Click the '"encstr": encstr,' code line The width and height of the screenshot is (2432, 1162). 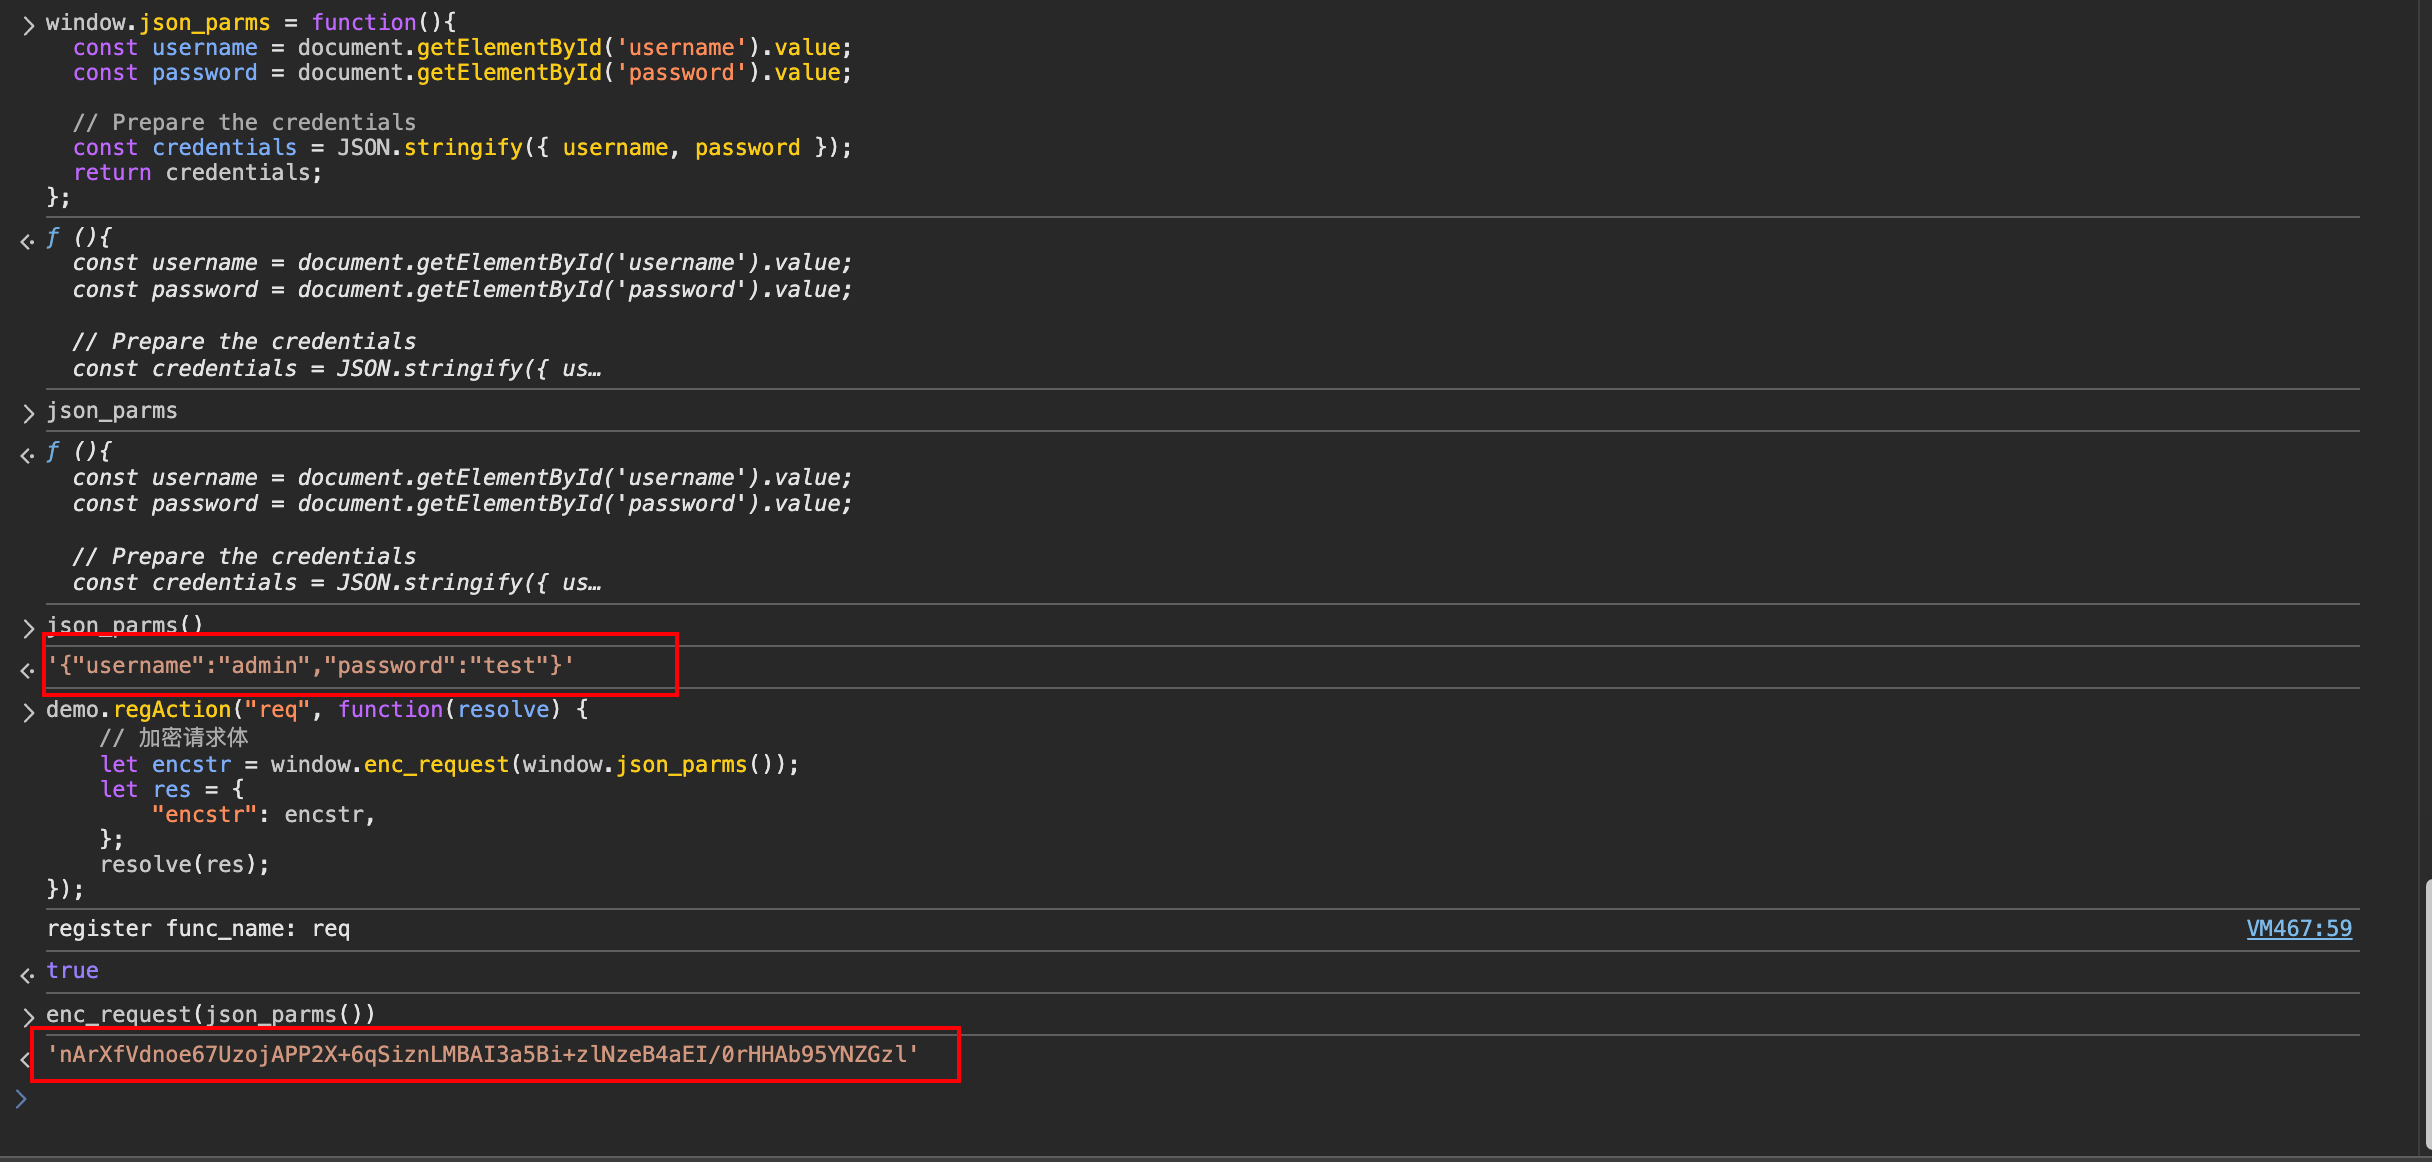264,814
